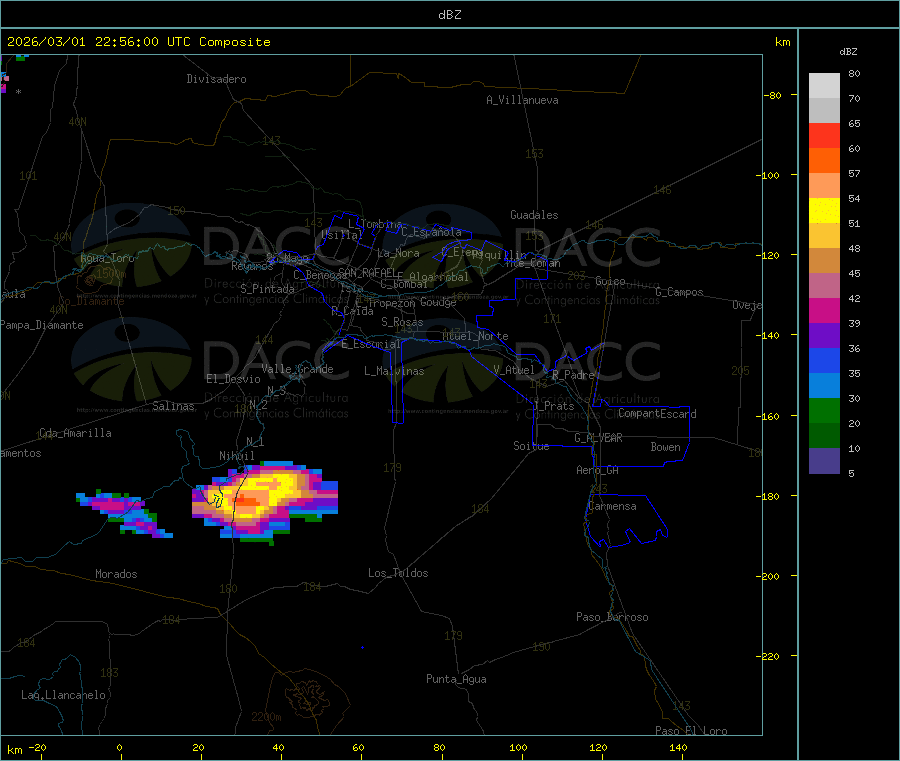Viewport: 900px width, 761px height.
Task: Click the orange-red storm core near Nihuil
Action: click(x=247, y=501)
